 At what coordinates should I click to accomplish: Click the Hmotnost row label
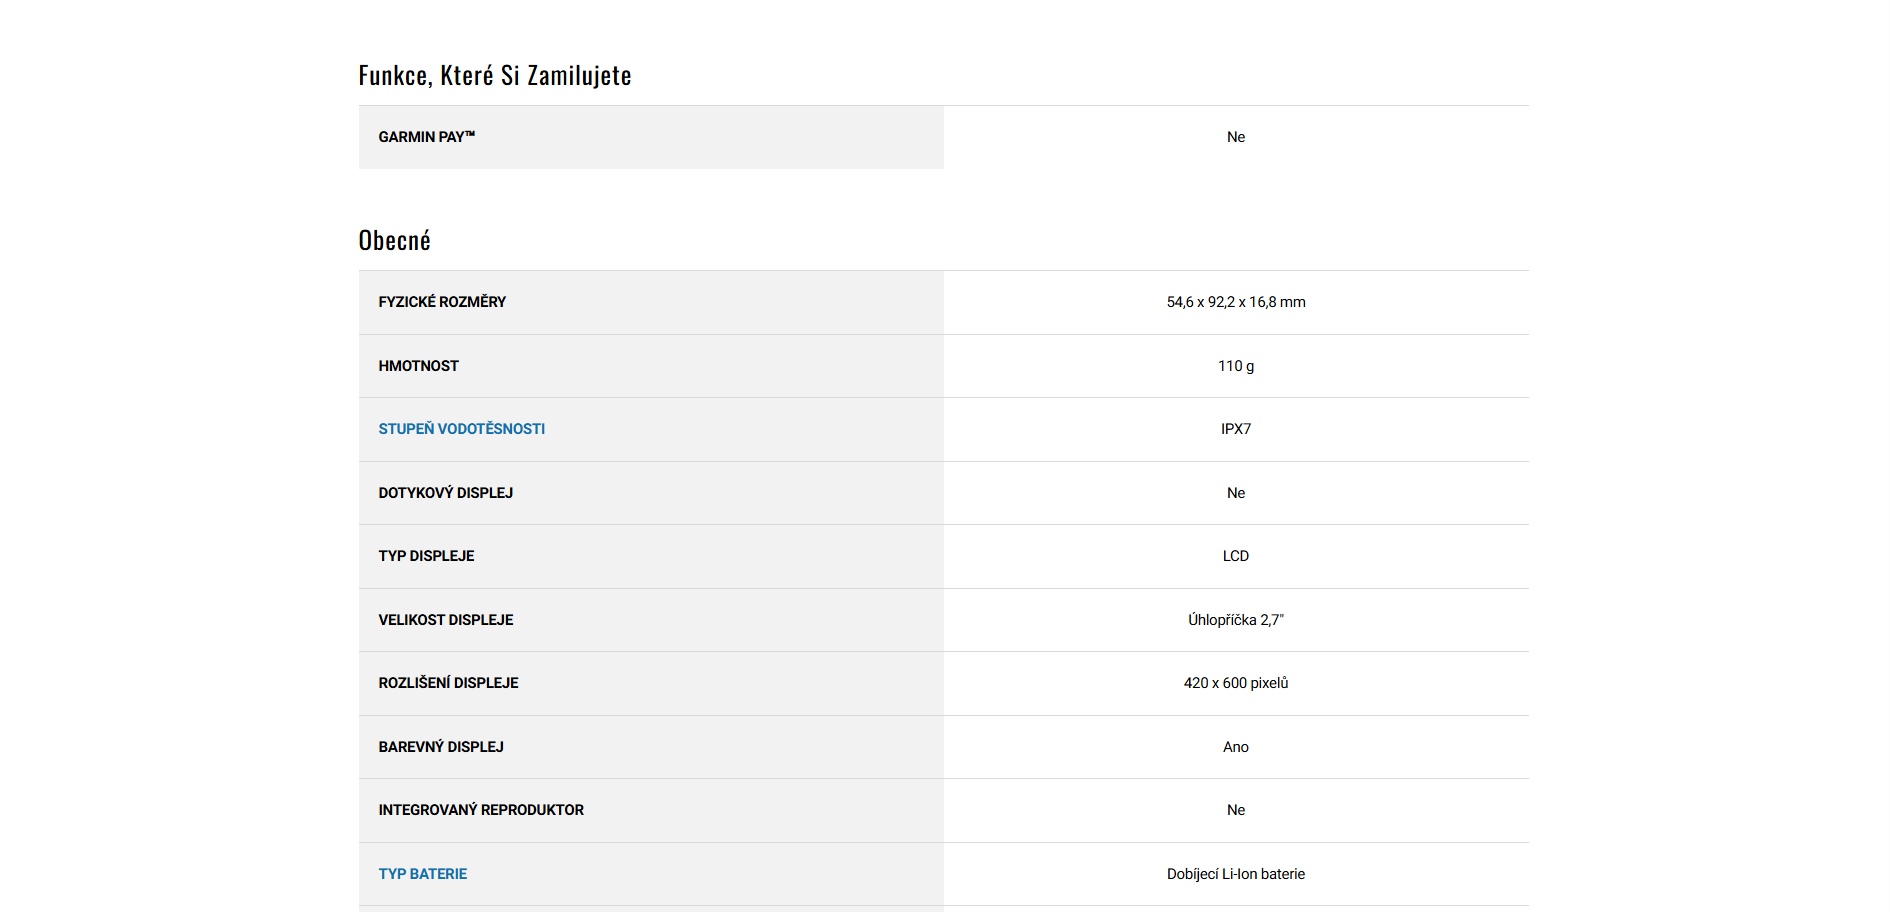click(418, 366)
